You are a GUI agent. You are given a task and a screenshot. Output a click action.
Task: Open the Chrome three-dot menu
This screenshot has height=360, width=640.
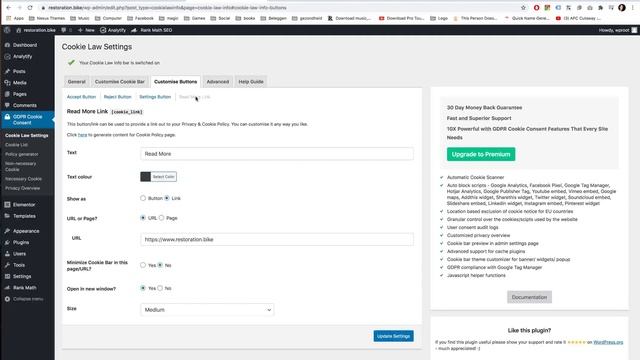point(633,8)
